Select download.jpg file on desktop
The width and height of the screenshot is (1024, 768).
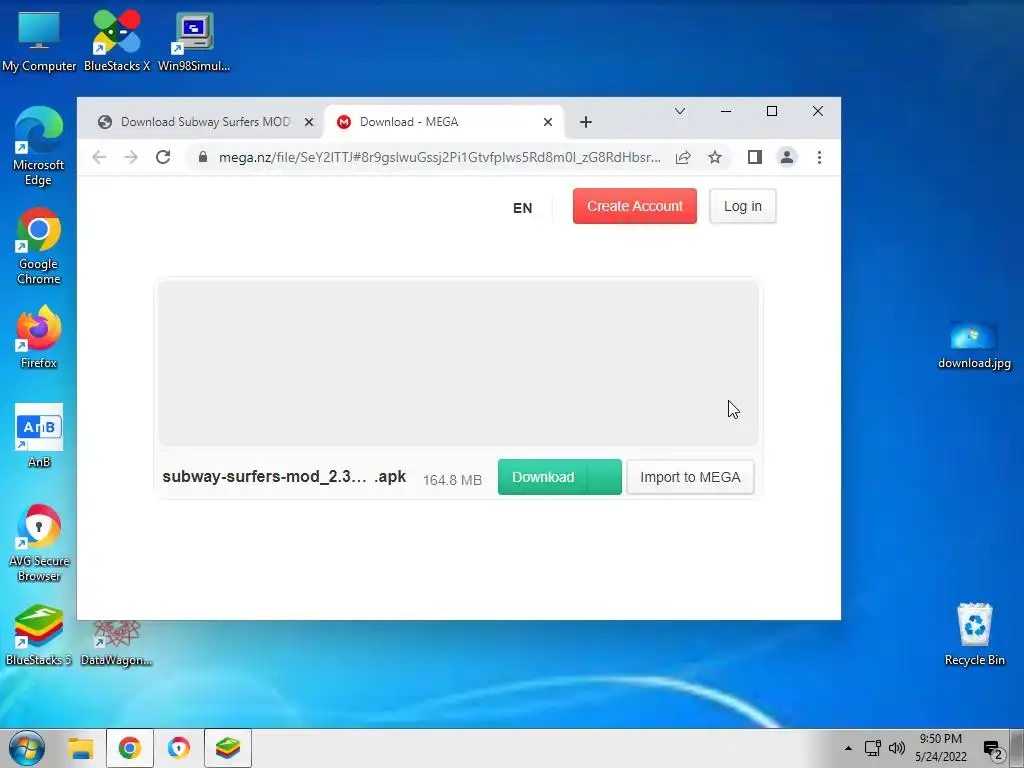click(974, 345)
